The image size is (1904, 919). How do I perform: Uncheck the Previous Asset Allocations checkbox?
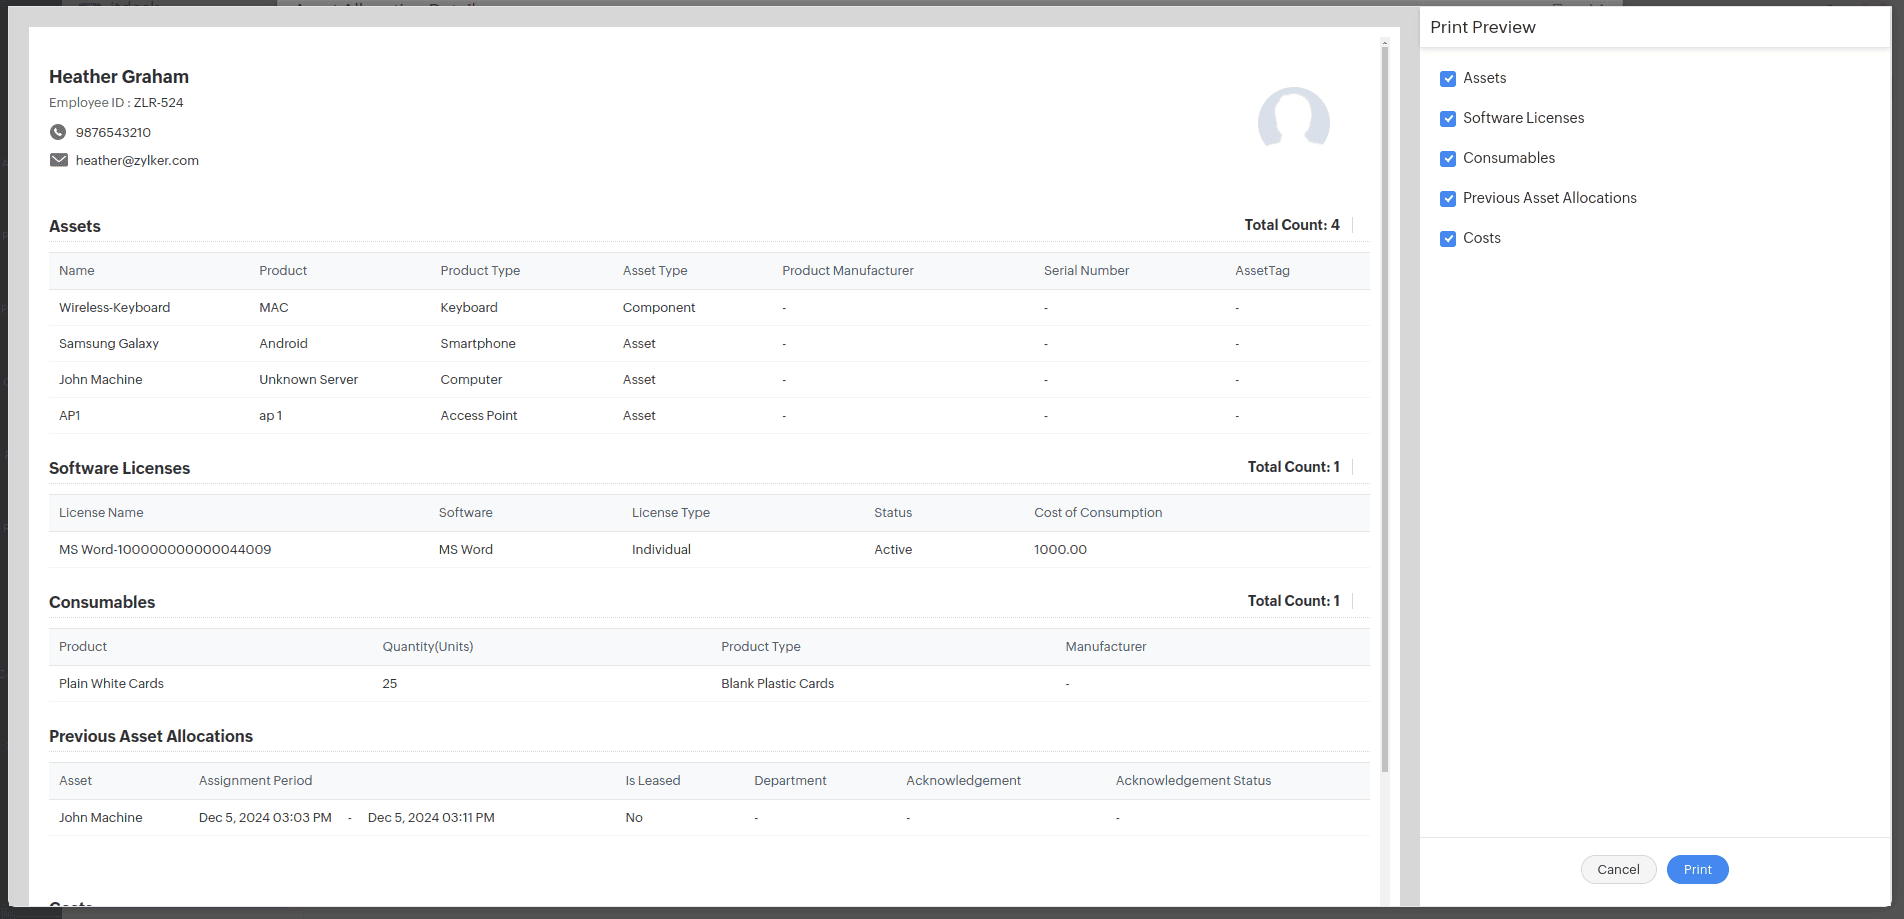pos(1448,199)
